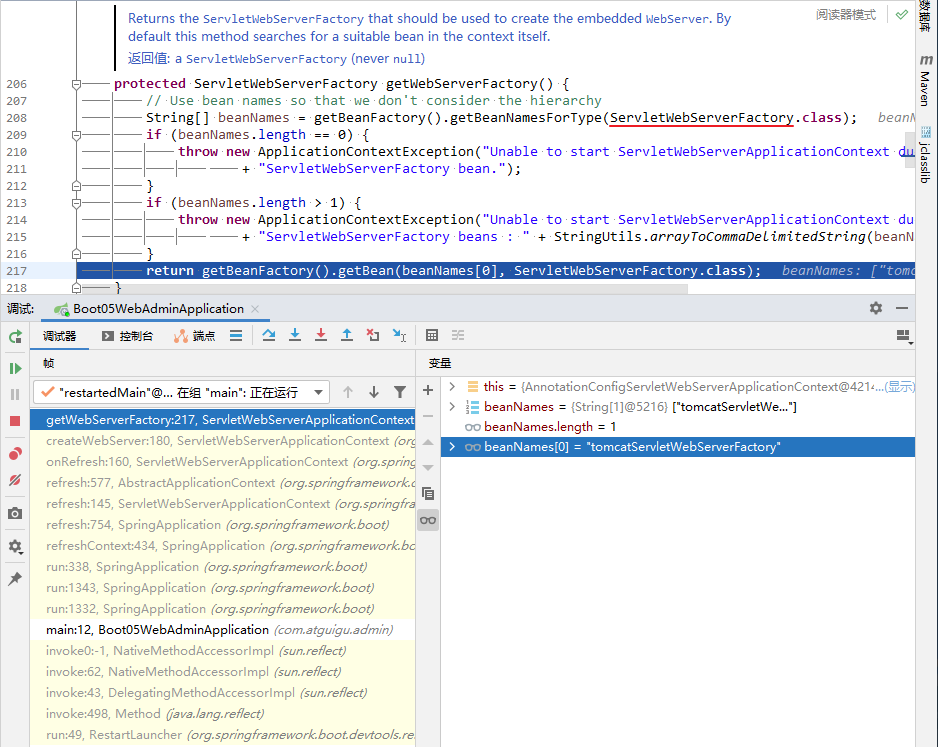Click the fold end marker at line 216
Image resolution: width=938 pixels, height=747 pixels.
coord(77,254)
